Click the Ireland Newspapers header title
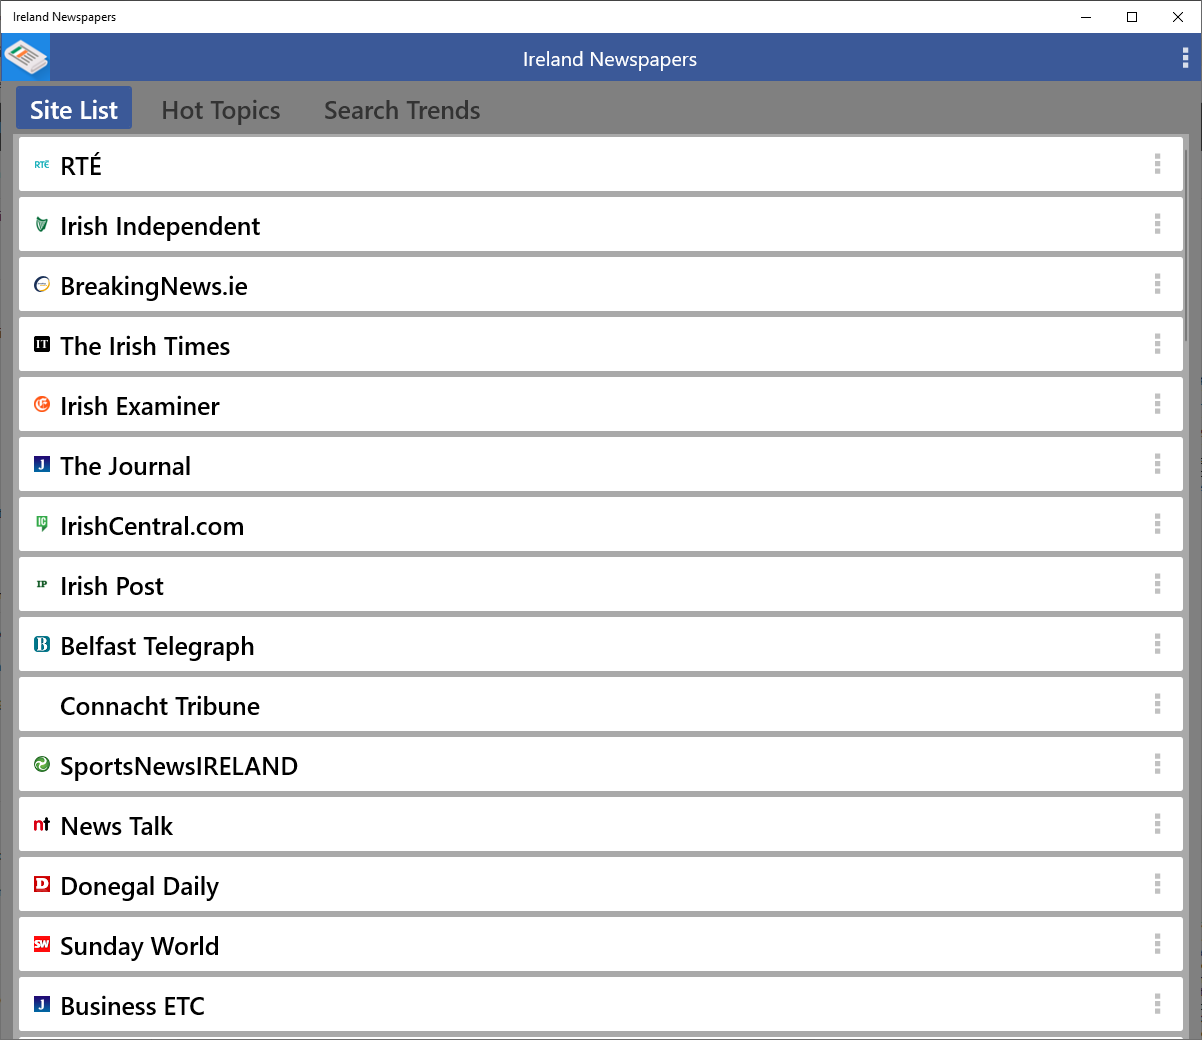Viewport: 1202px width, 1040px height. 610,59
